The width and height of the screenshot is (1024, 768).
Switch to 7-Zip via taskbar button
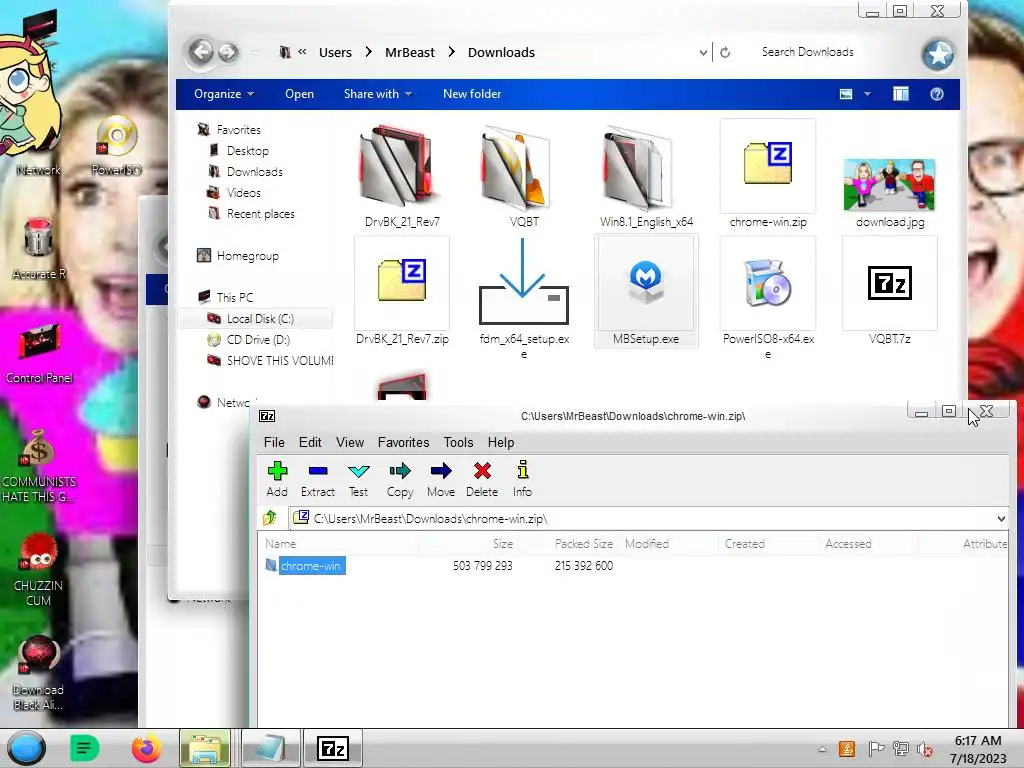click(333, 748)
